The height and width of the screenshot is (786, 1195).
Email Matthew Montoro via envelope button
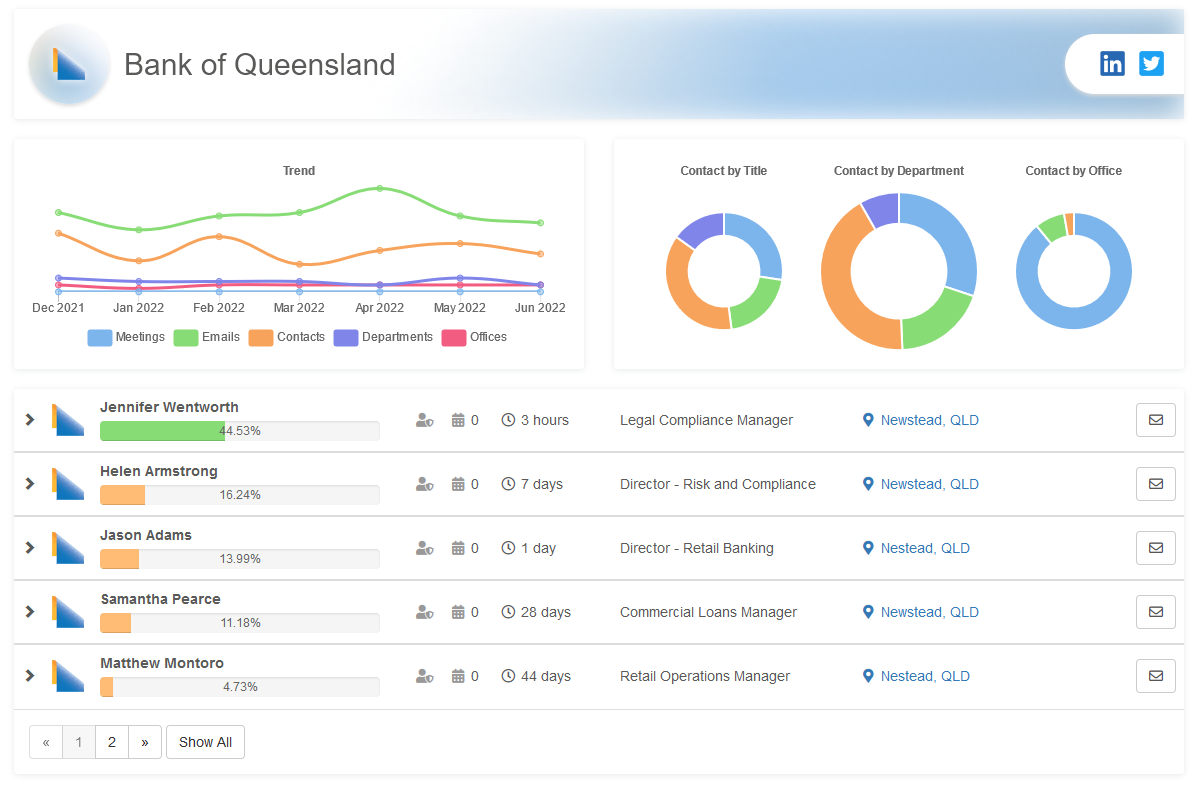point(1155,676)
